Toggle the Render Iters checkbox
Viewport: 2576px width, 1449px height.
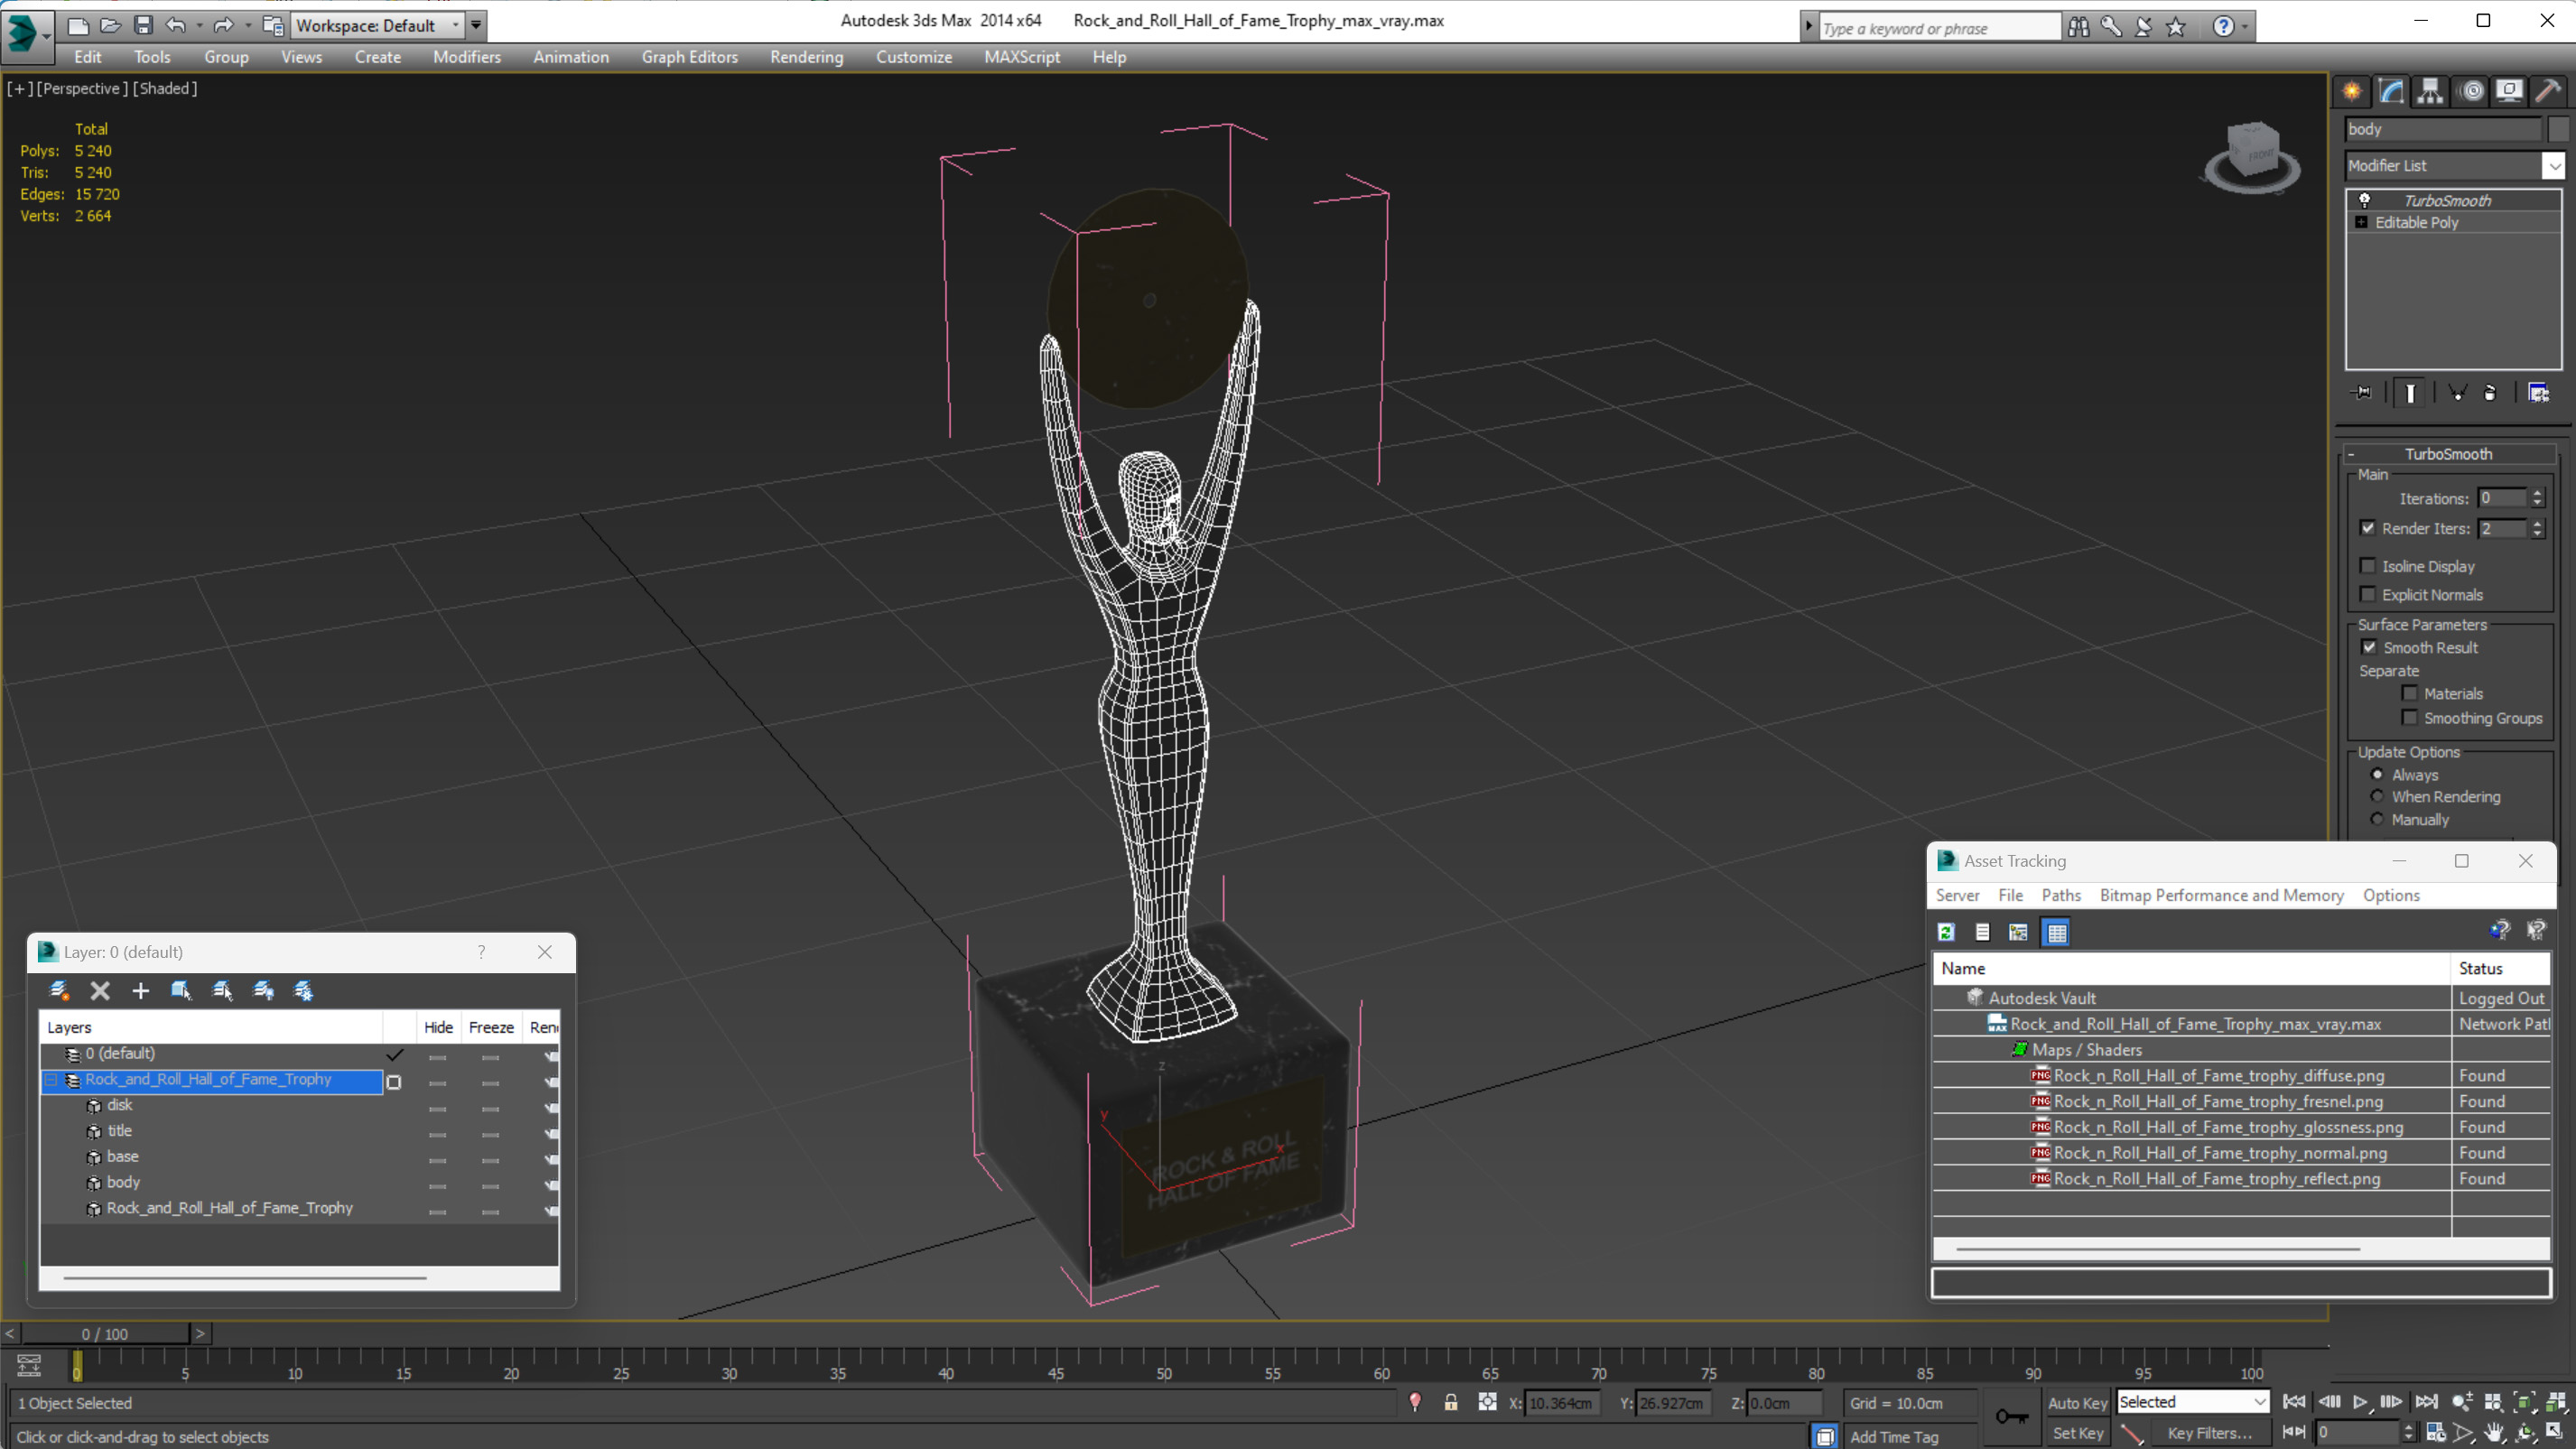click(2367, 528)
